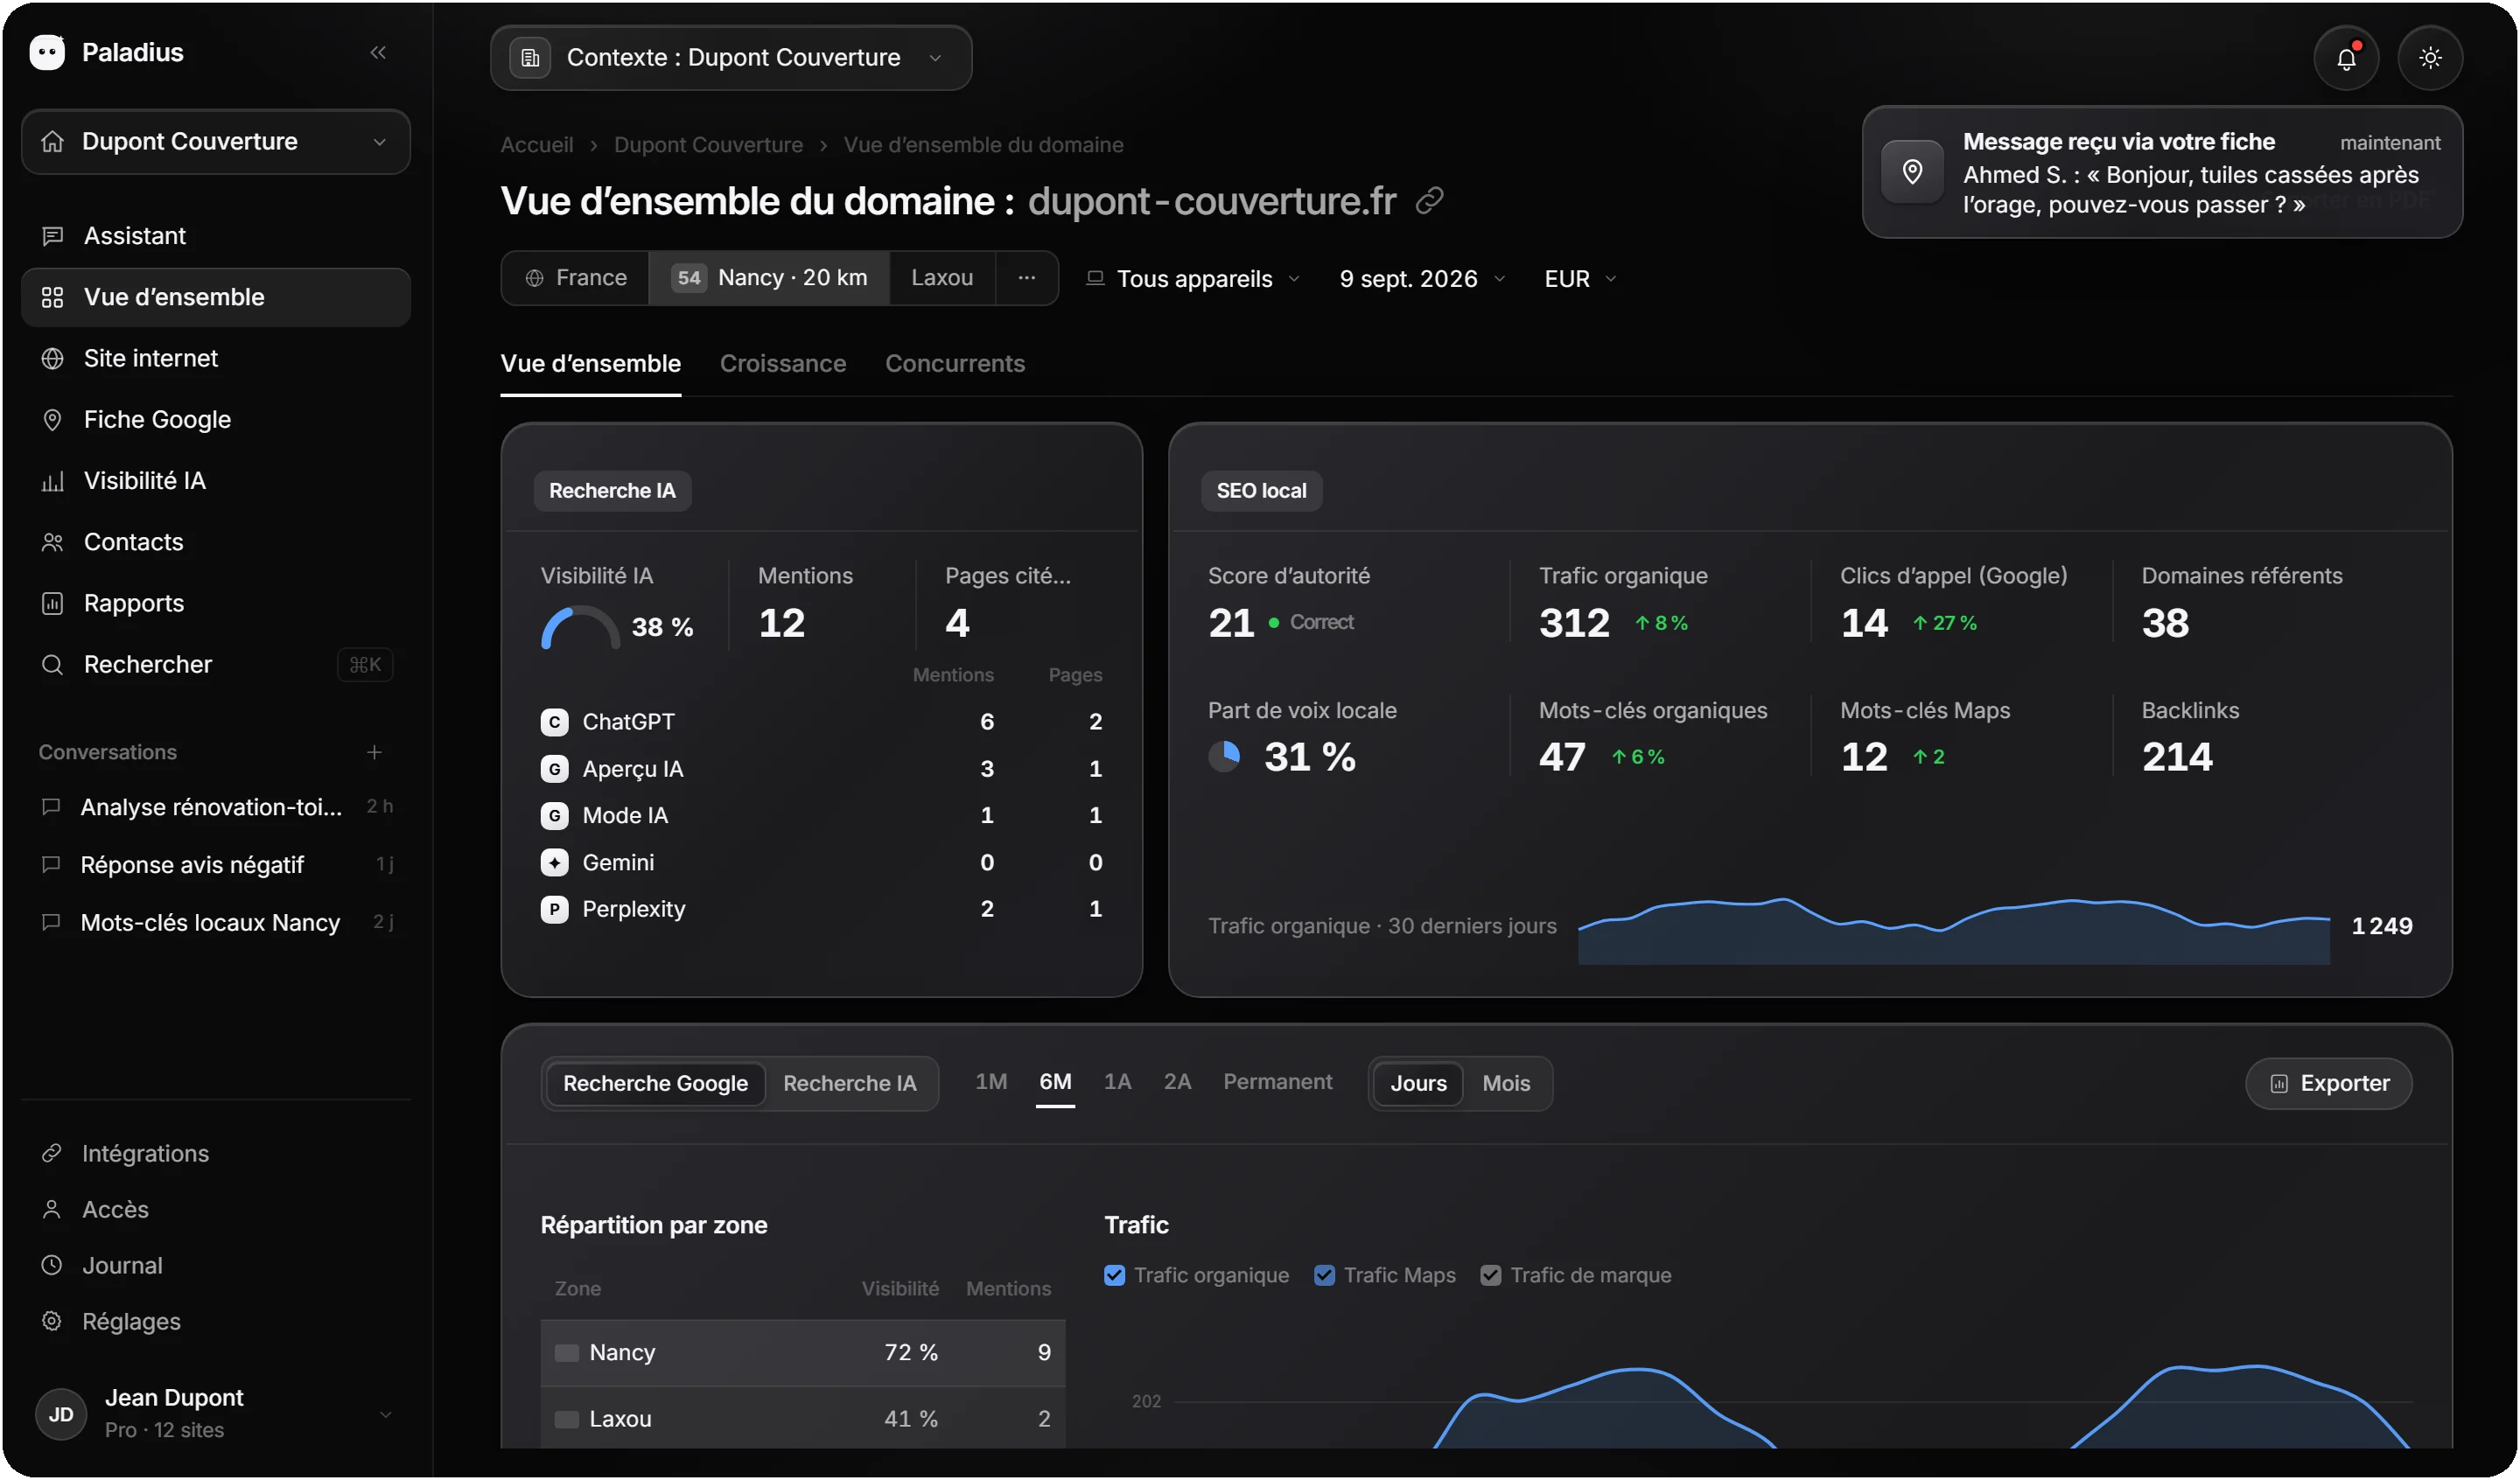Open Intégrations in sidebar

click(x=216, y=1154)
